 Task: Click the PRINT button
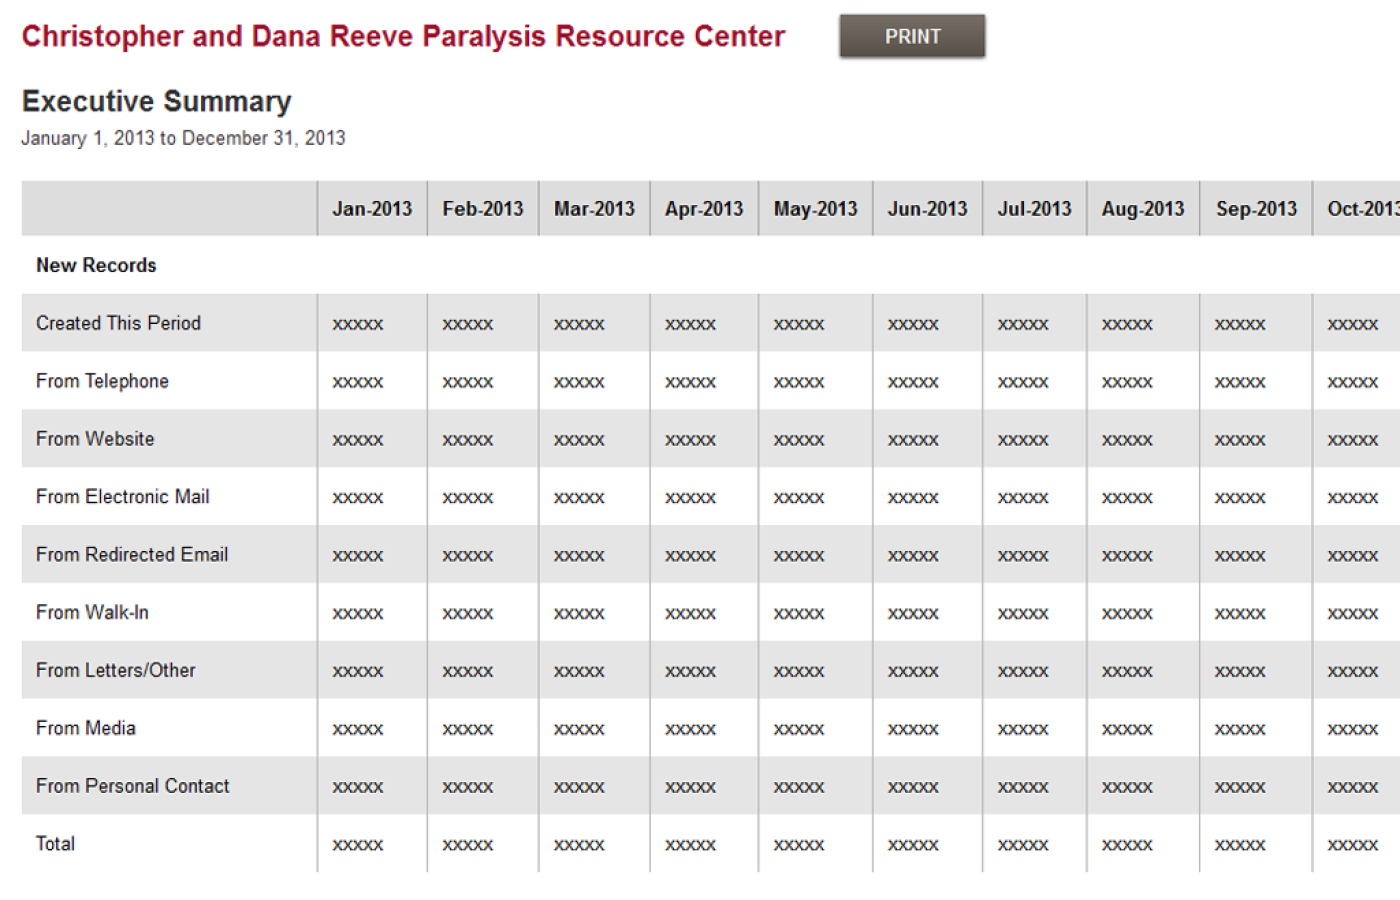click(x=912, y=36)
